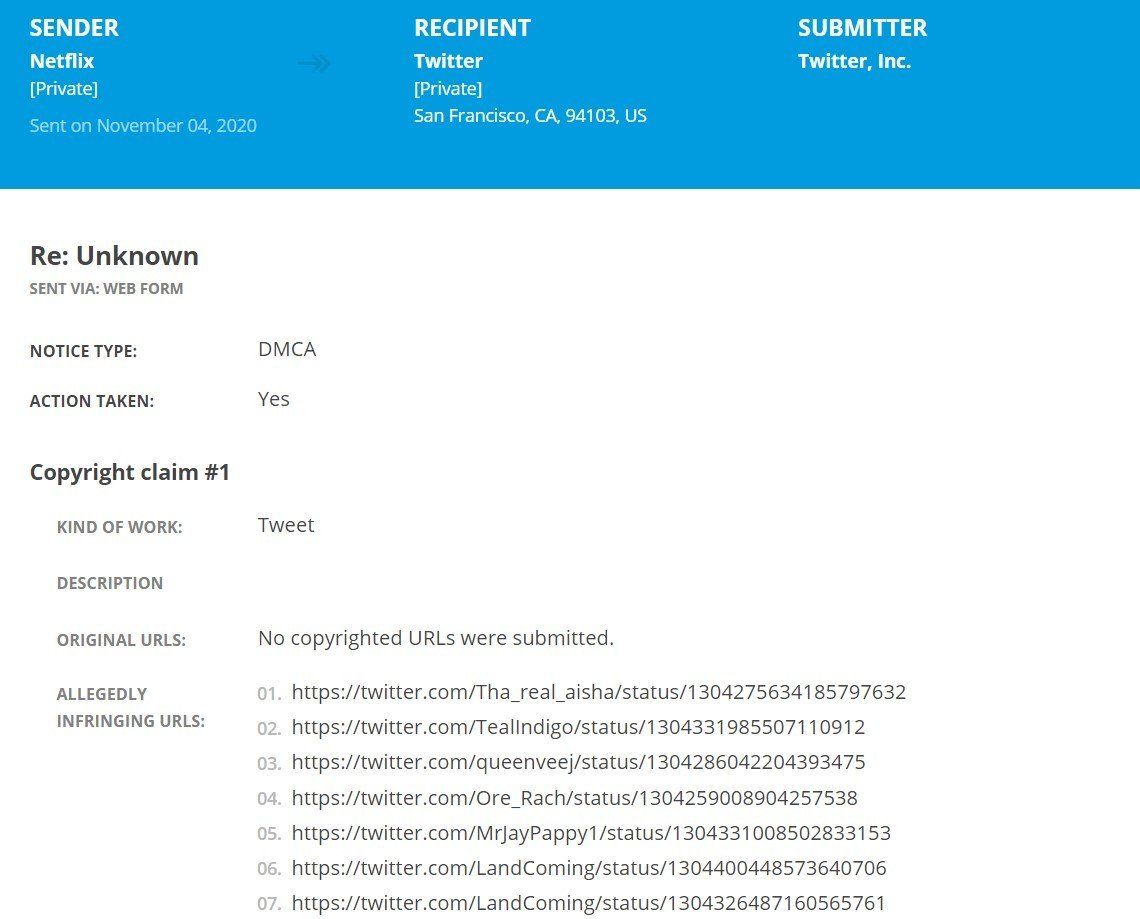Click the Re: Unknown notice title

tap(114, 256)
